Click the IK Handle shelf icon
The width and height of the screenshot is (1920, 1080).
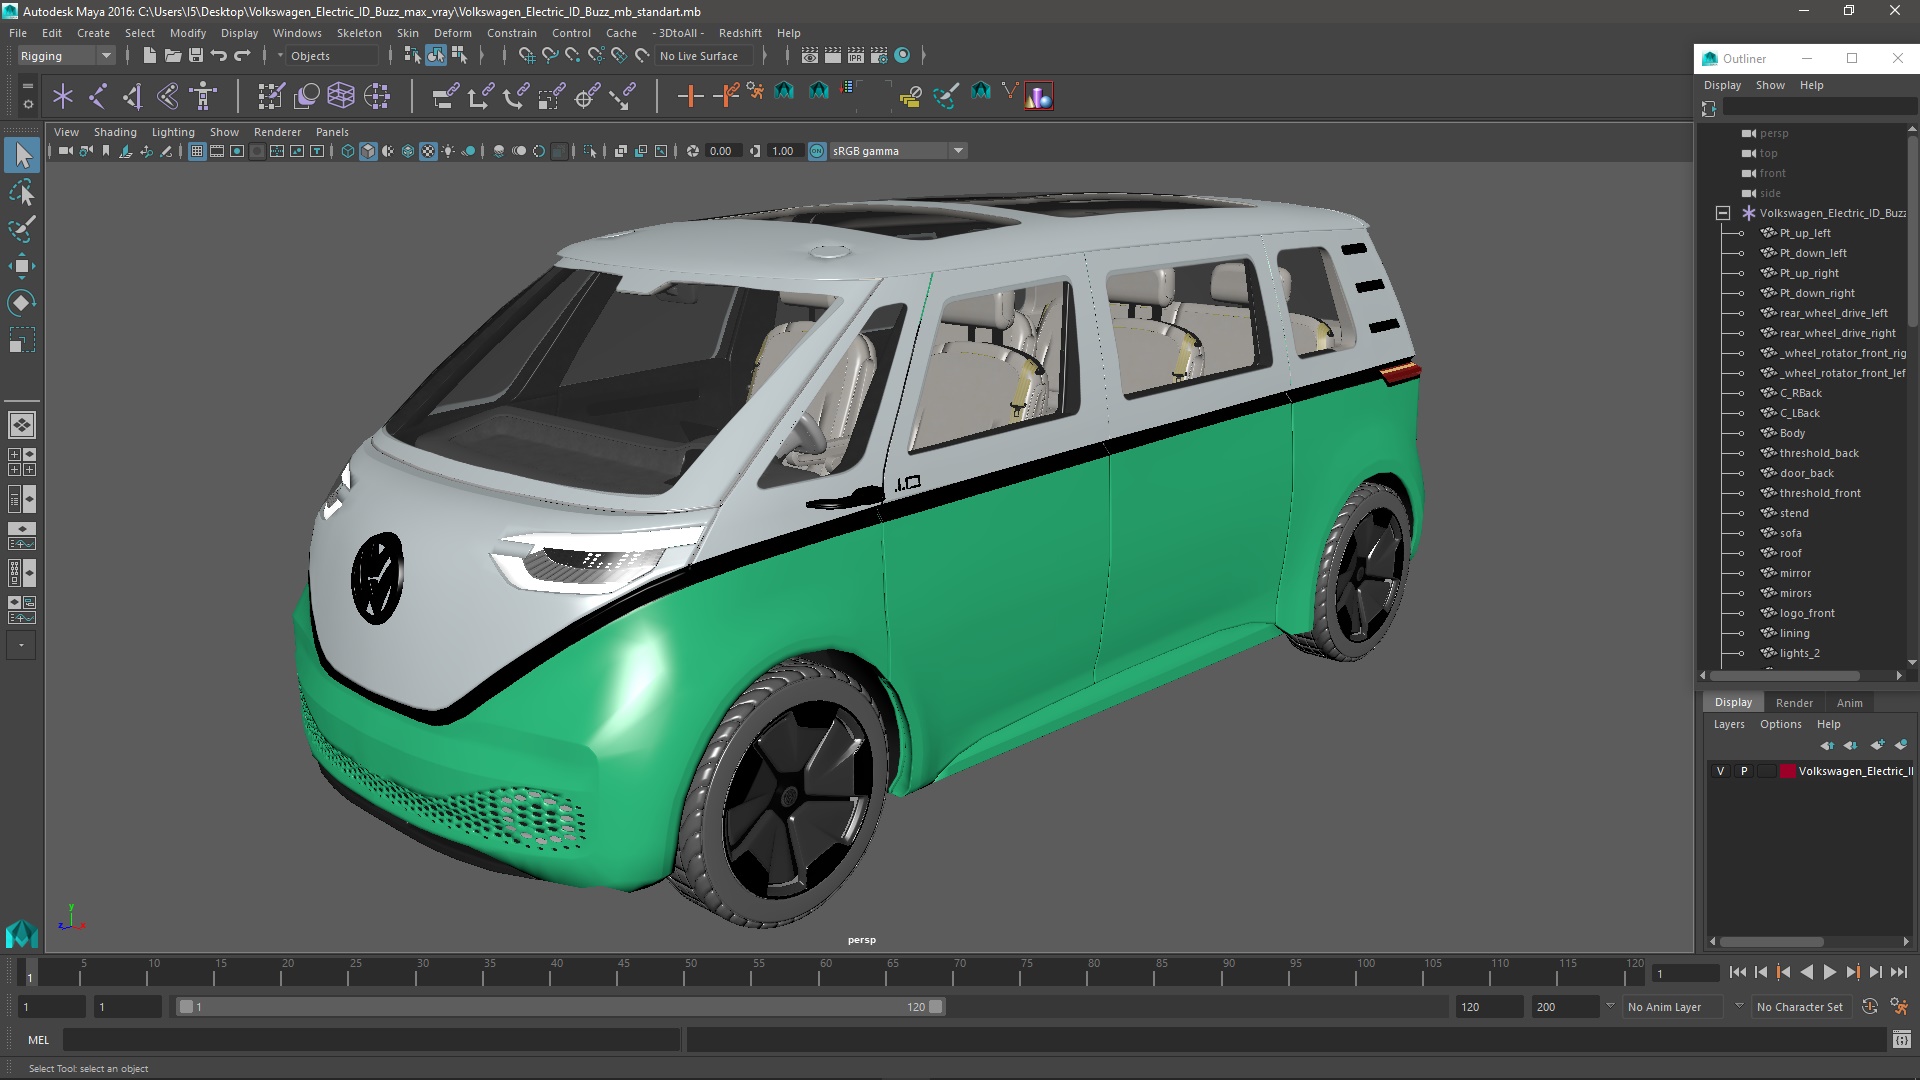pos(133,96)
